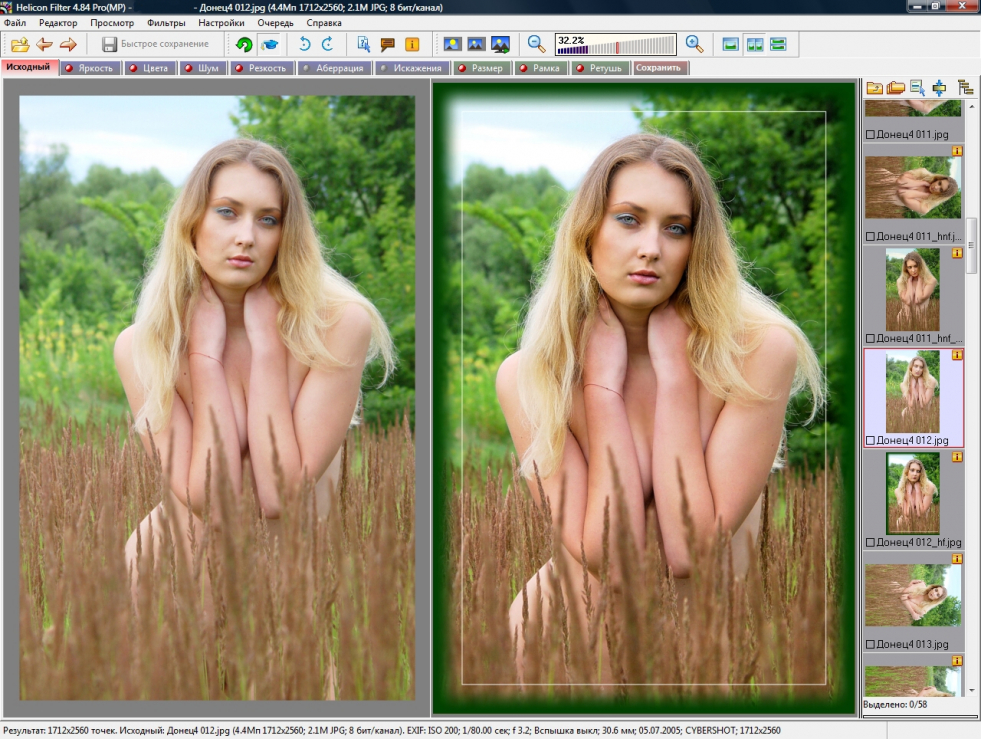Switch to the Ретушь tab
Viewport: 981px width, 739px height.
point(600,68)
